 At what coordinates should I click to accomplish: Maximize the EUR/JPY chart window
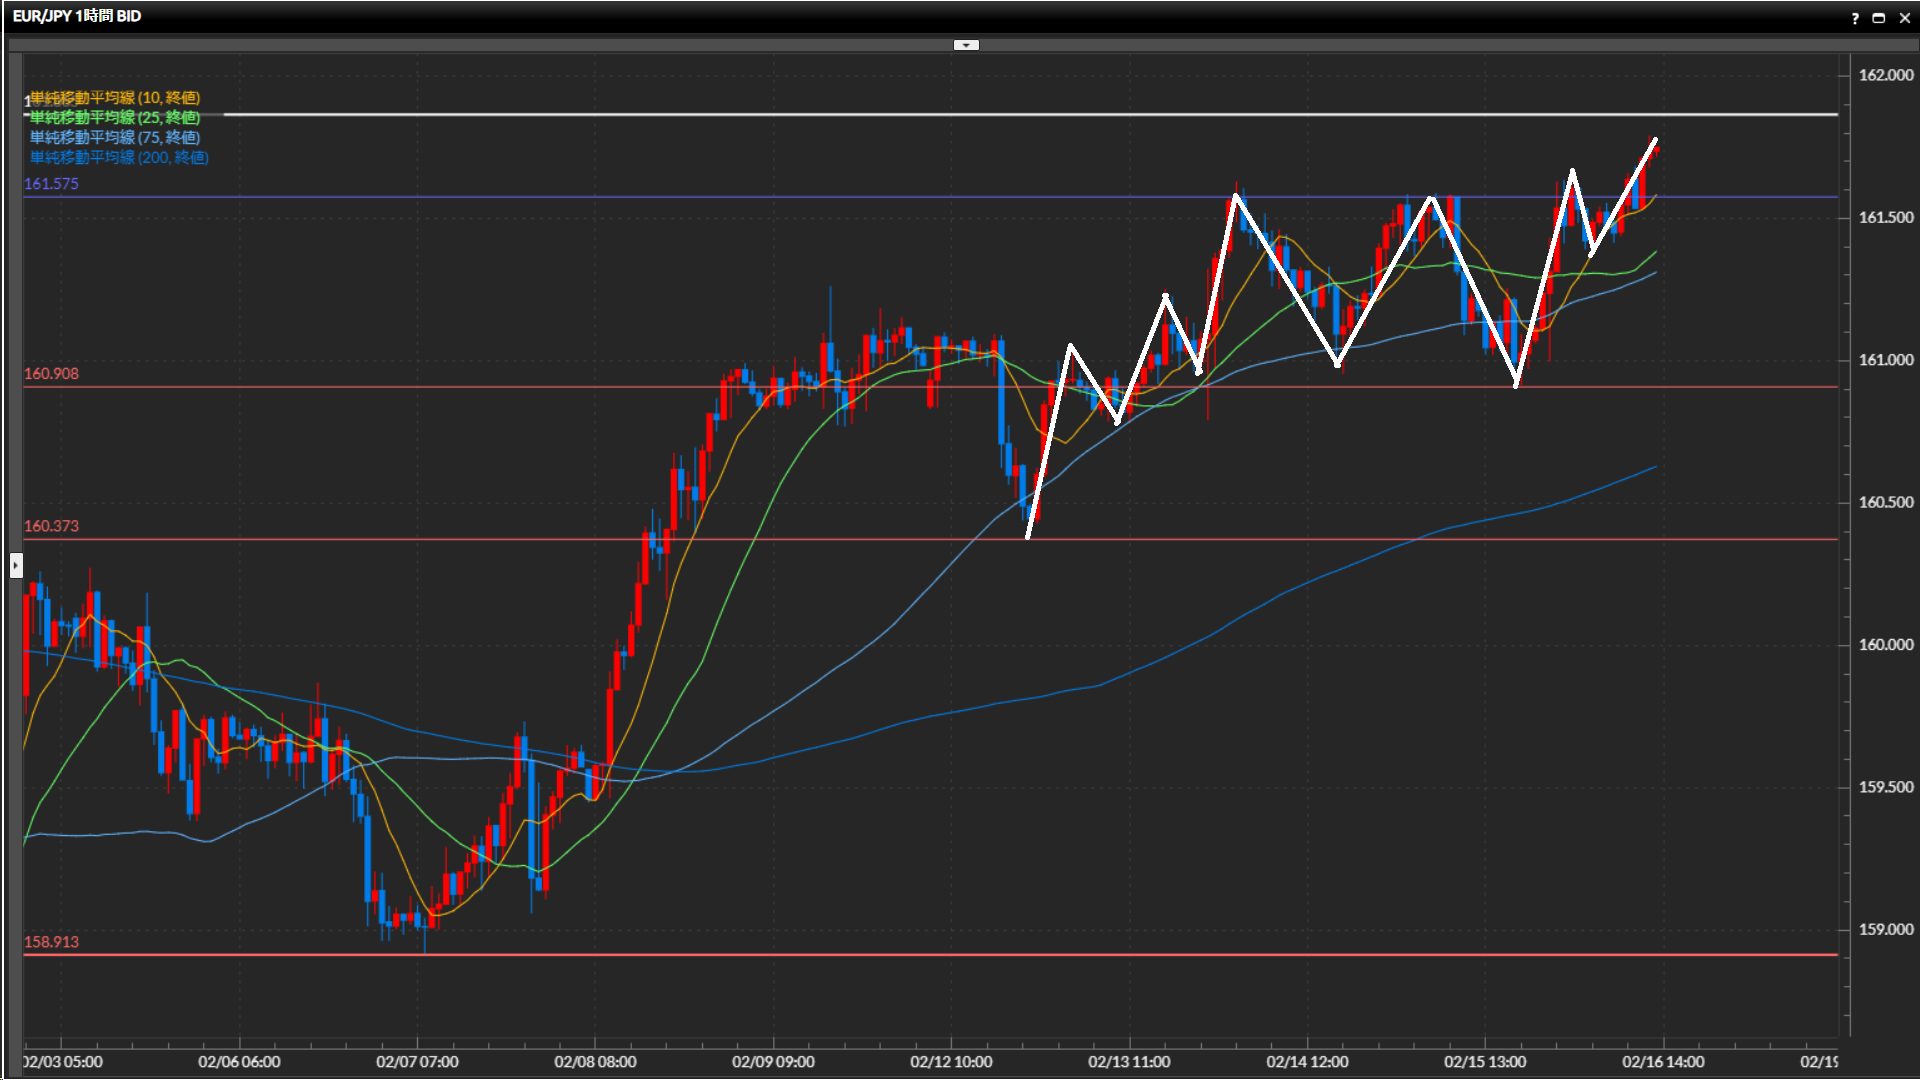point(1879,18)
